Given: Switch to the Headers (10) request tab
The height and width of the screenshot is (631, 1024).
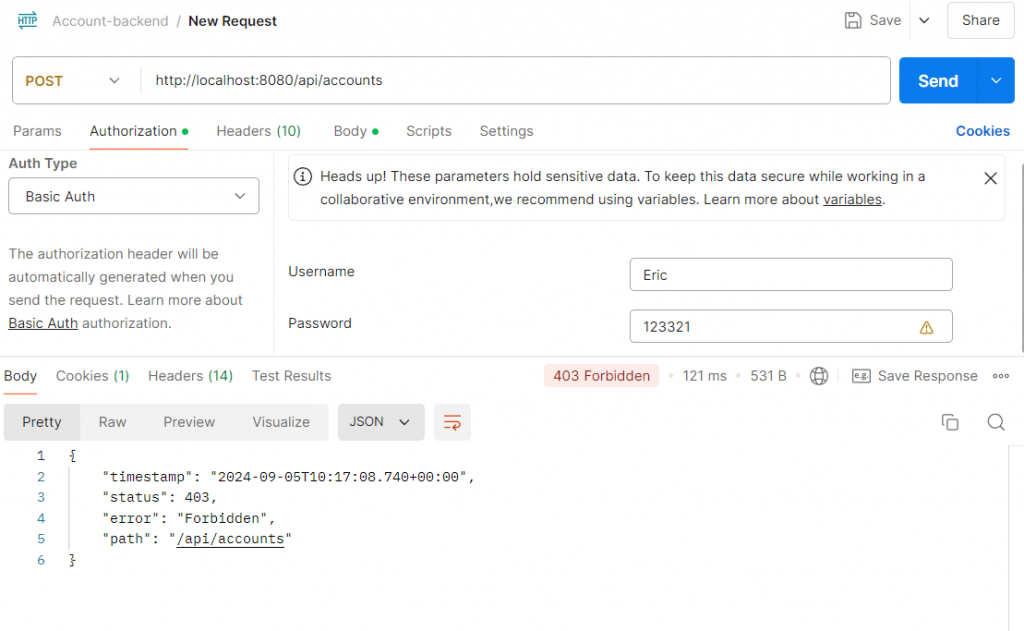Looking at the screenshot, I should [x=258, y=131].
